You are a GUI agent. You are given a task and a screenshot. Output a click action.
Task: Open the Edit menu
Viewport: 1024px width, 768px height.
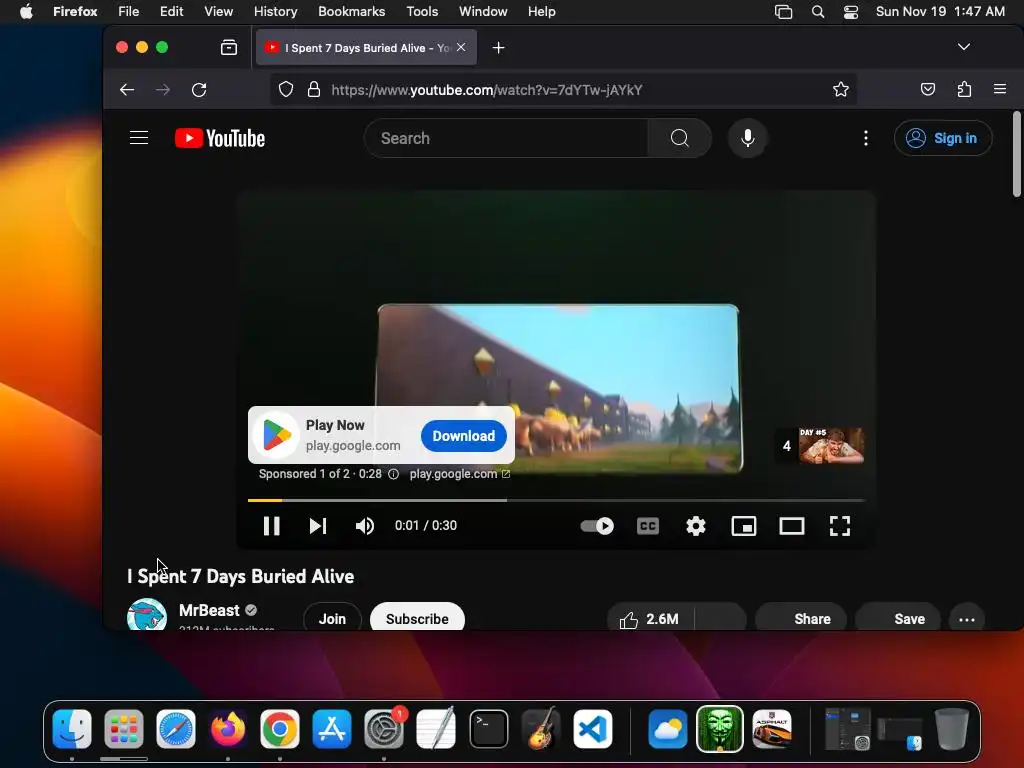point(171,12)
